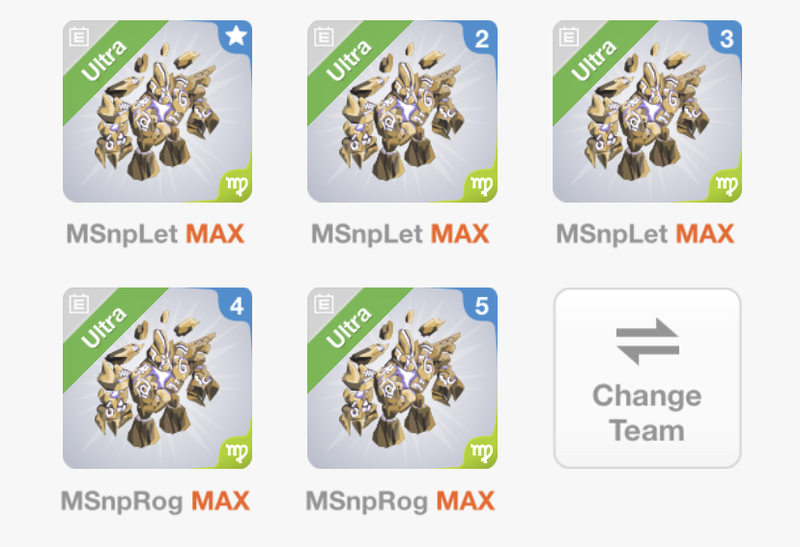The height and width of the screenshot is (547, 800).
Task: Click the number 2 slot badge
Action: pyautogui.click(x=481, y=38)
